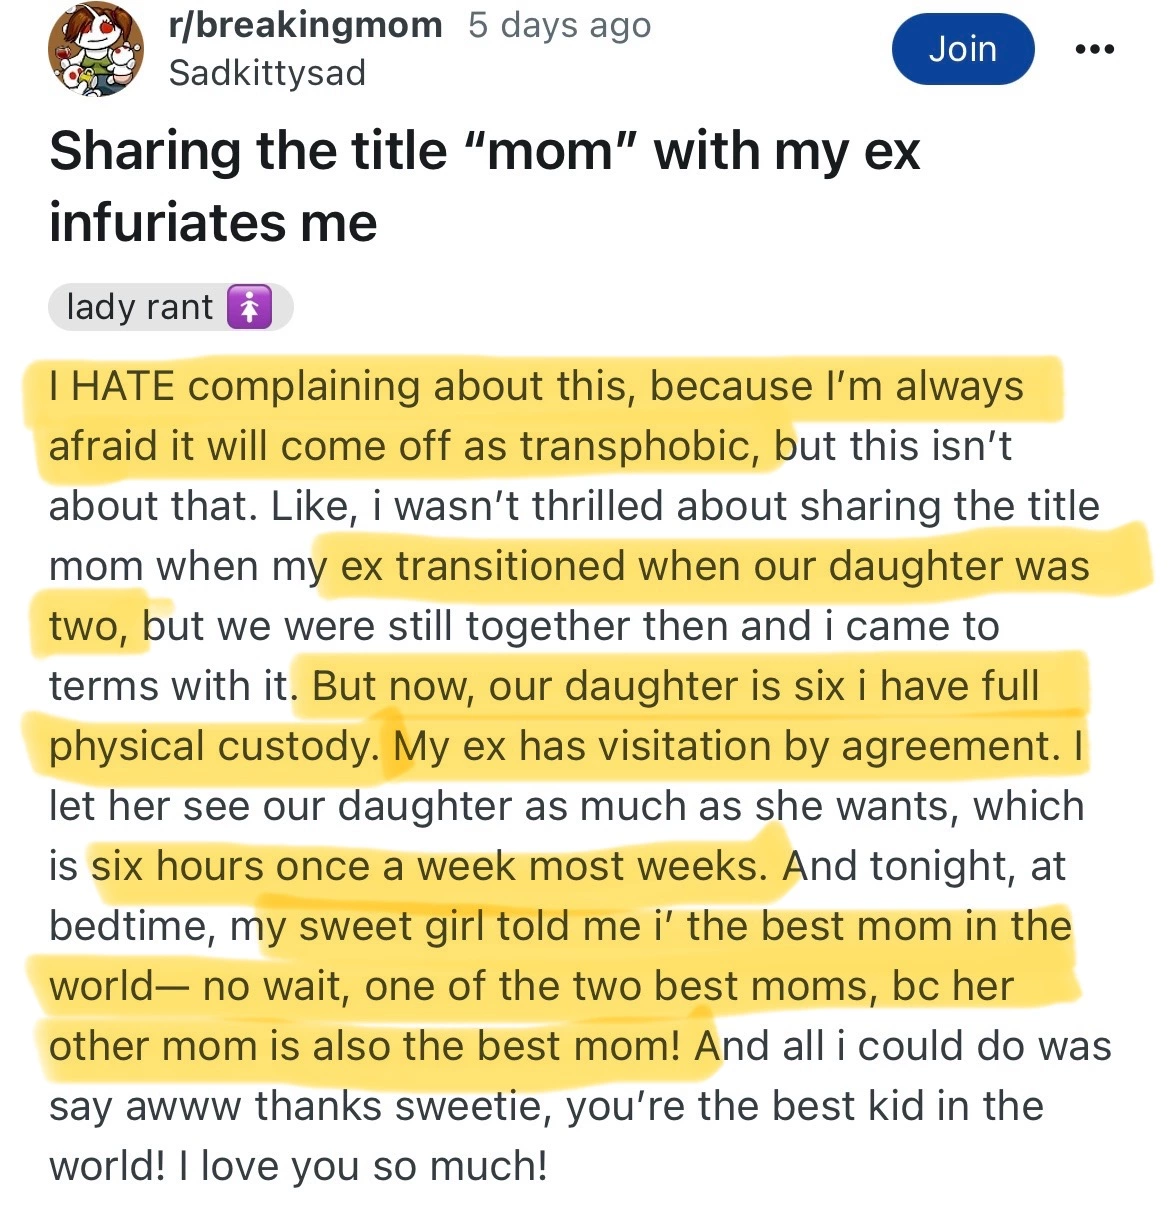Viewport: 1169px width, 1230px height.
Task: Click the final line "world! I love you so much!"
Action: point(298,1166)
